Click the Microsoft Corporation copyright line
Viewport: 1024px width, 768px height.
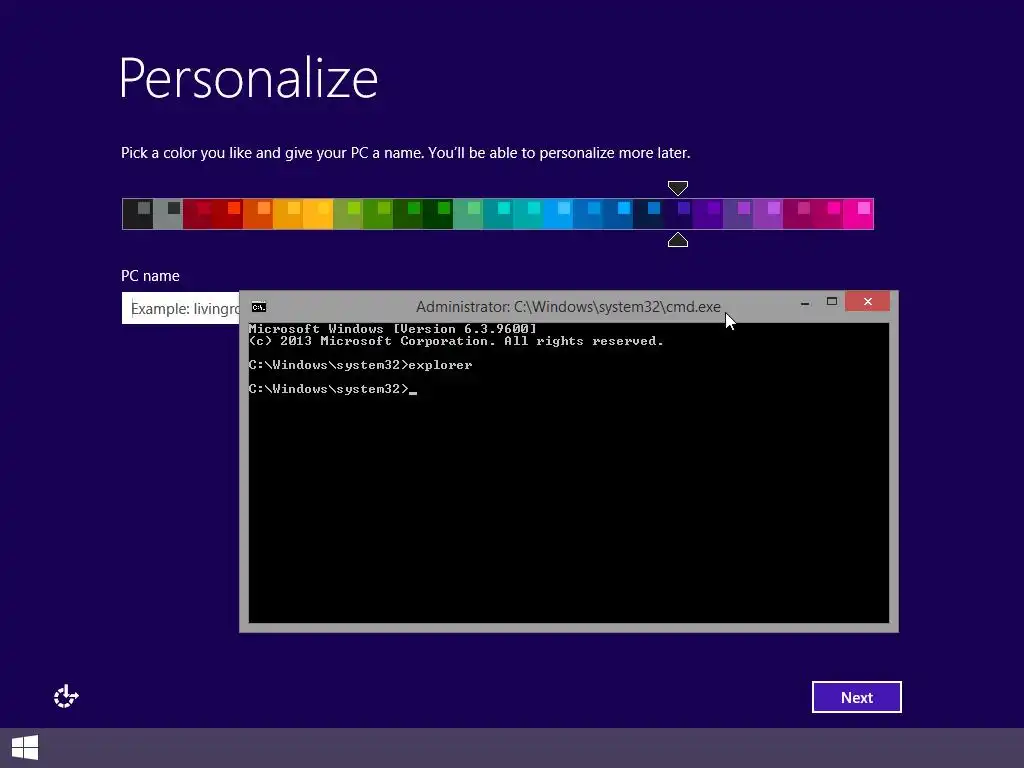[x=456, y=341]
